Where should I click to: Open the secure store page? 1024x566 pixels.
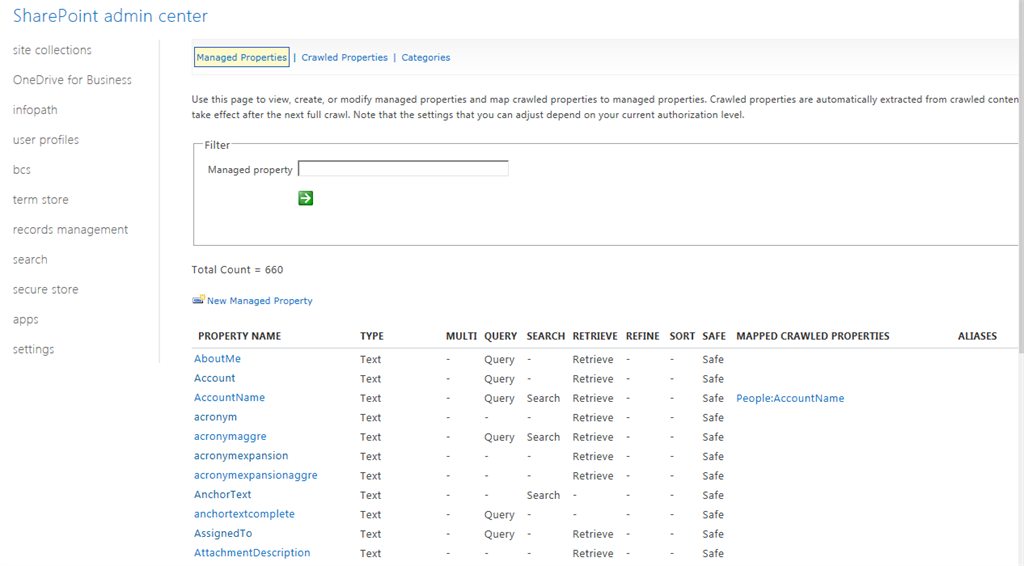pyautogui.click(x=45, y=290)
